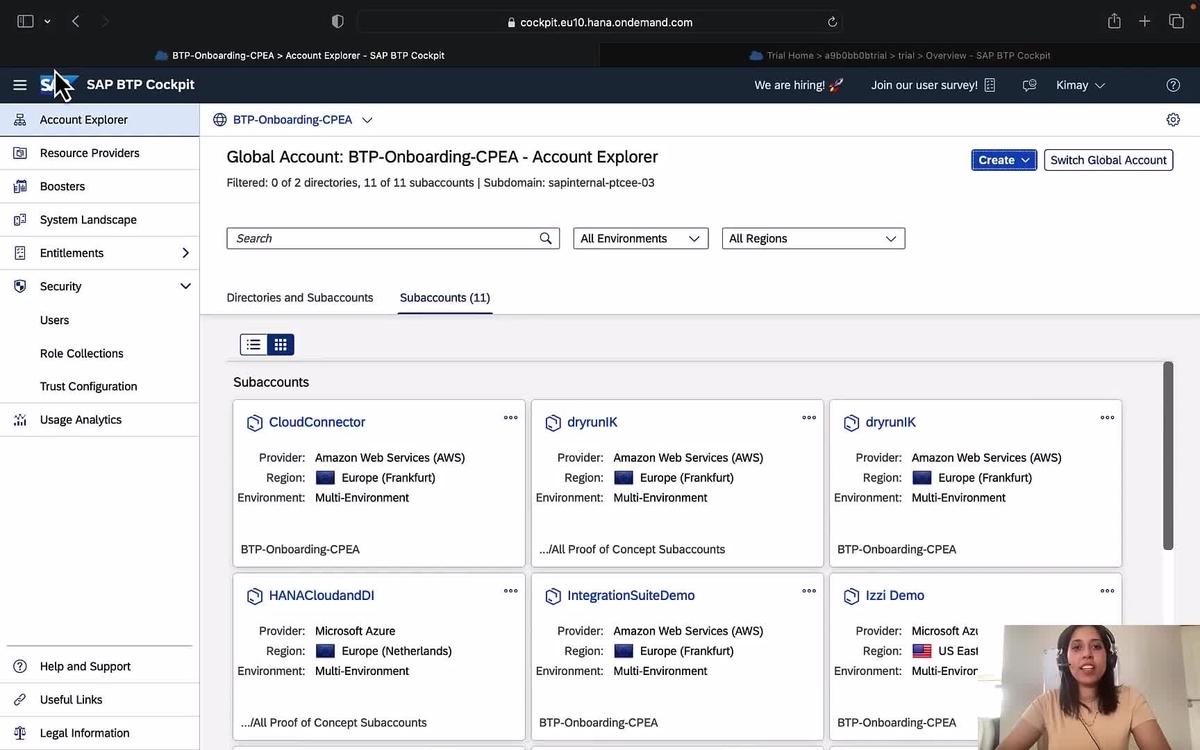
Task: Click the Boosters sidebar item label
Action: point(62,186)
